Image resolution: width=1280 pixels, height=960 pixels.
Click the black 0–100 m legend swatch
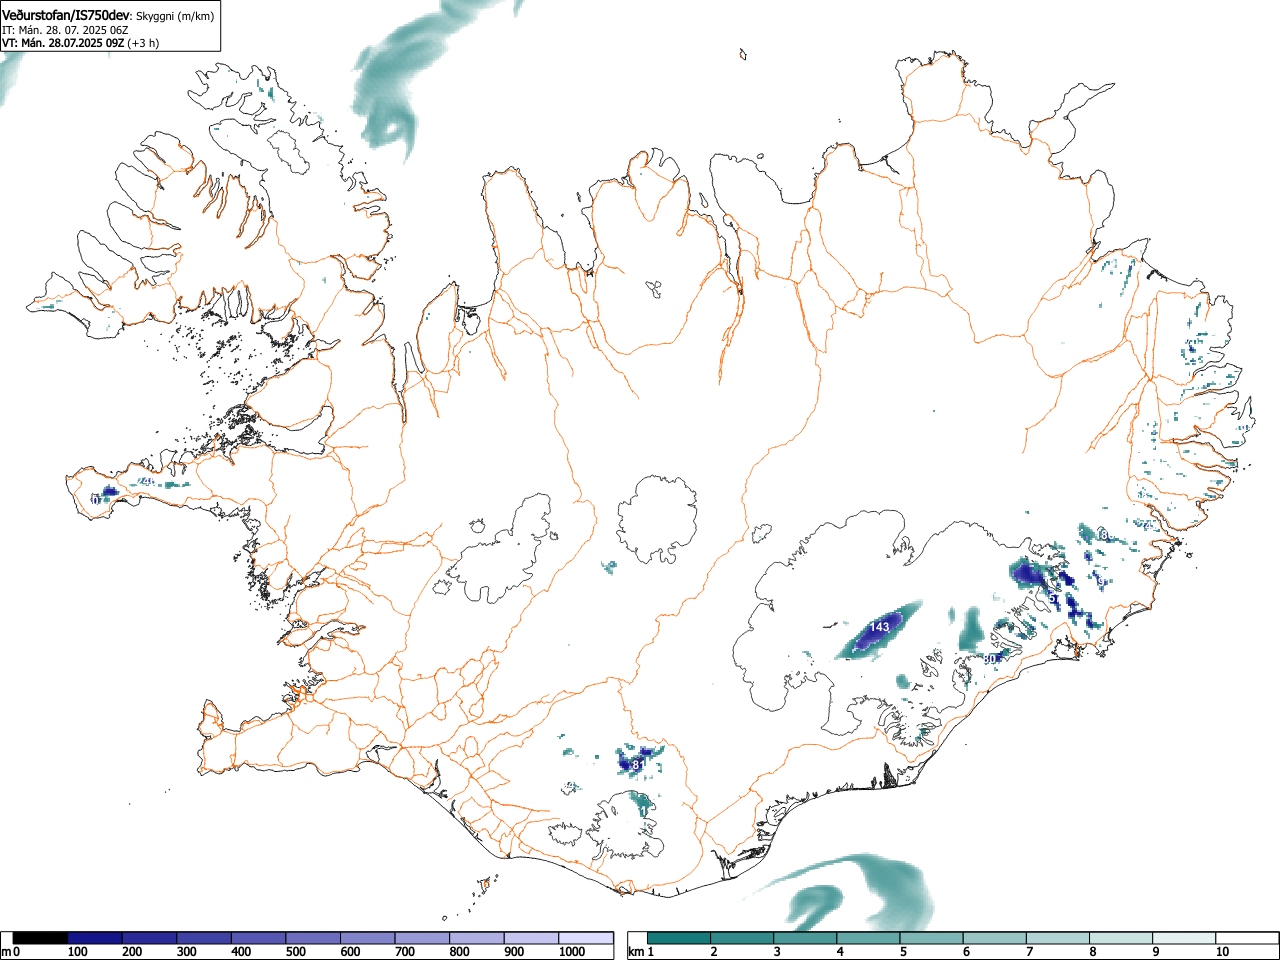pos(40,938)
